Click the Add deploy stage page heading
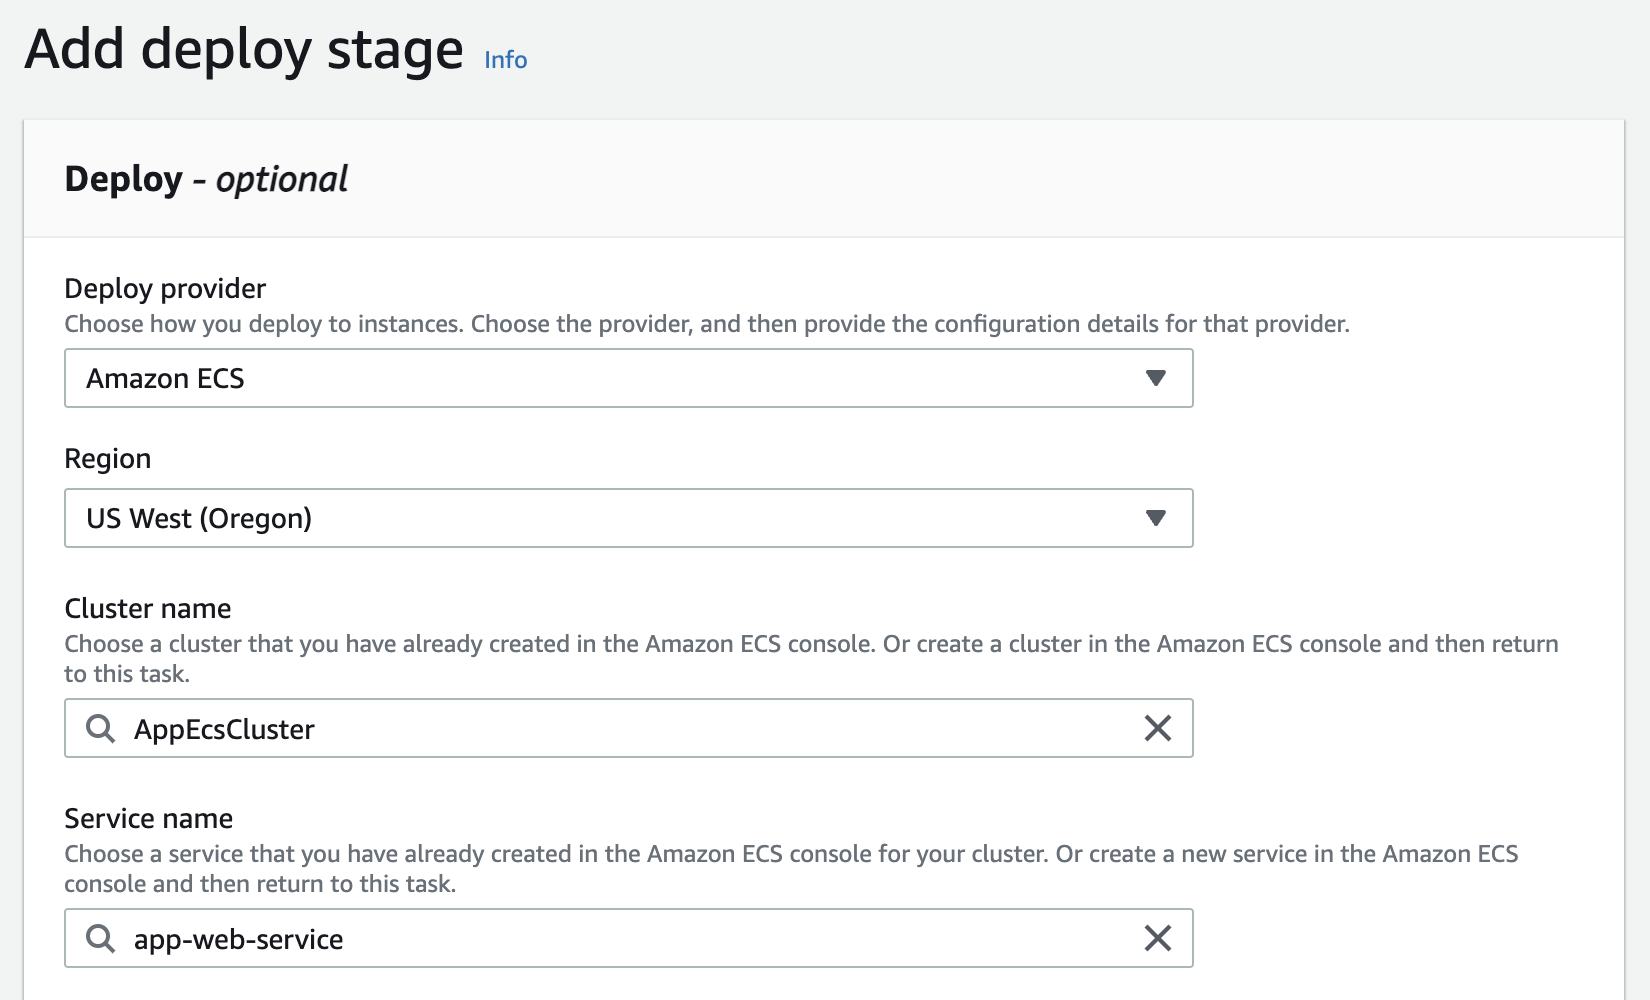Viewport: 1650px width, 1000px height. click(244, 50)
